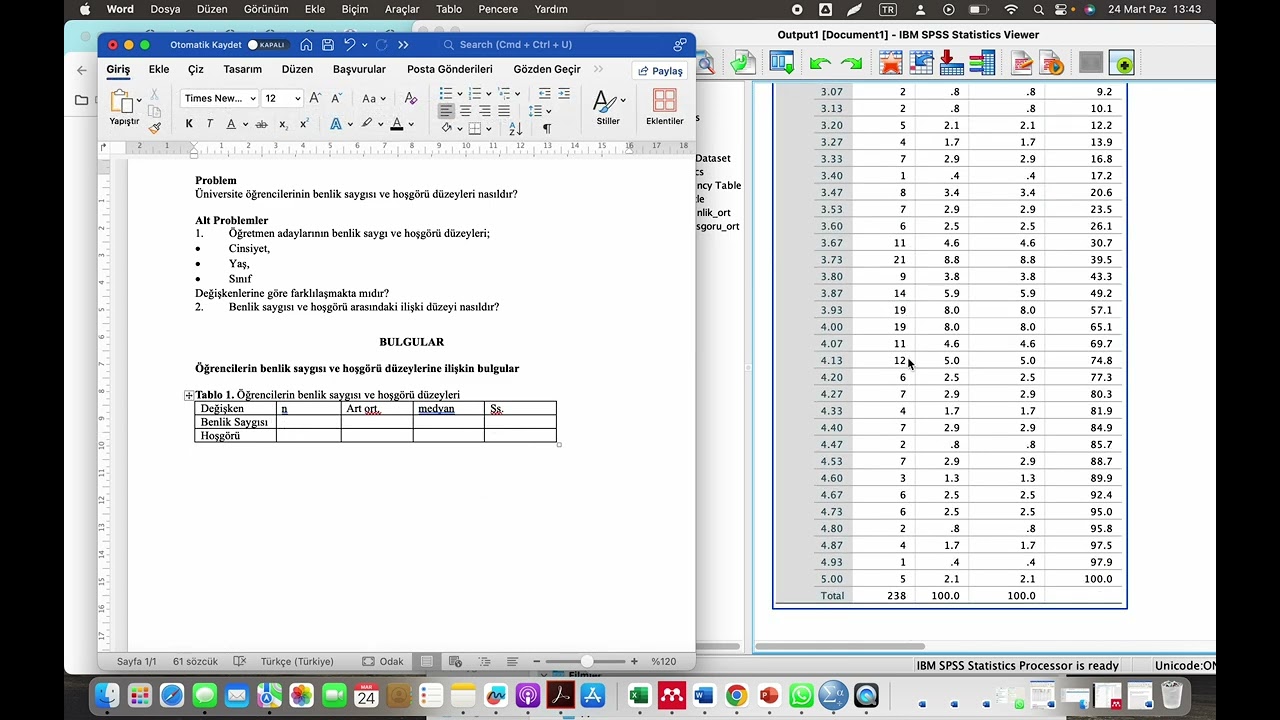This screenshot has width=1280, height=720.
Task: Open borders dropdown arrow
Action: [489, 129]
